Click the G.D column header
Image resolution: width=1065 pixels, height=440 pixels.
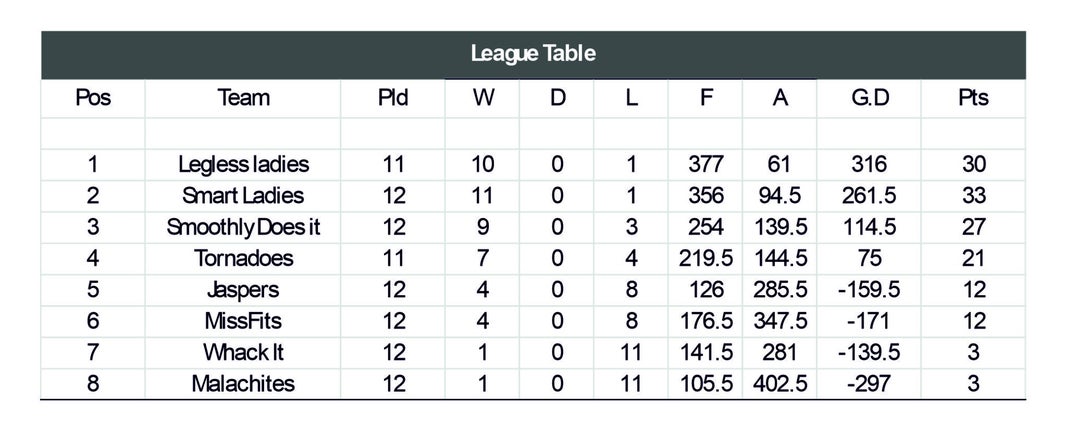869,98
